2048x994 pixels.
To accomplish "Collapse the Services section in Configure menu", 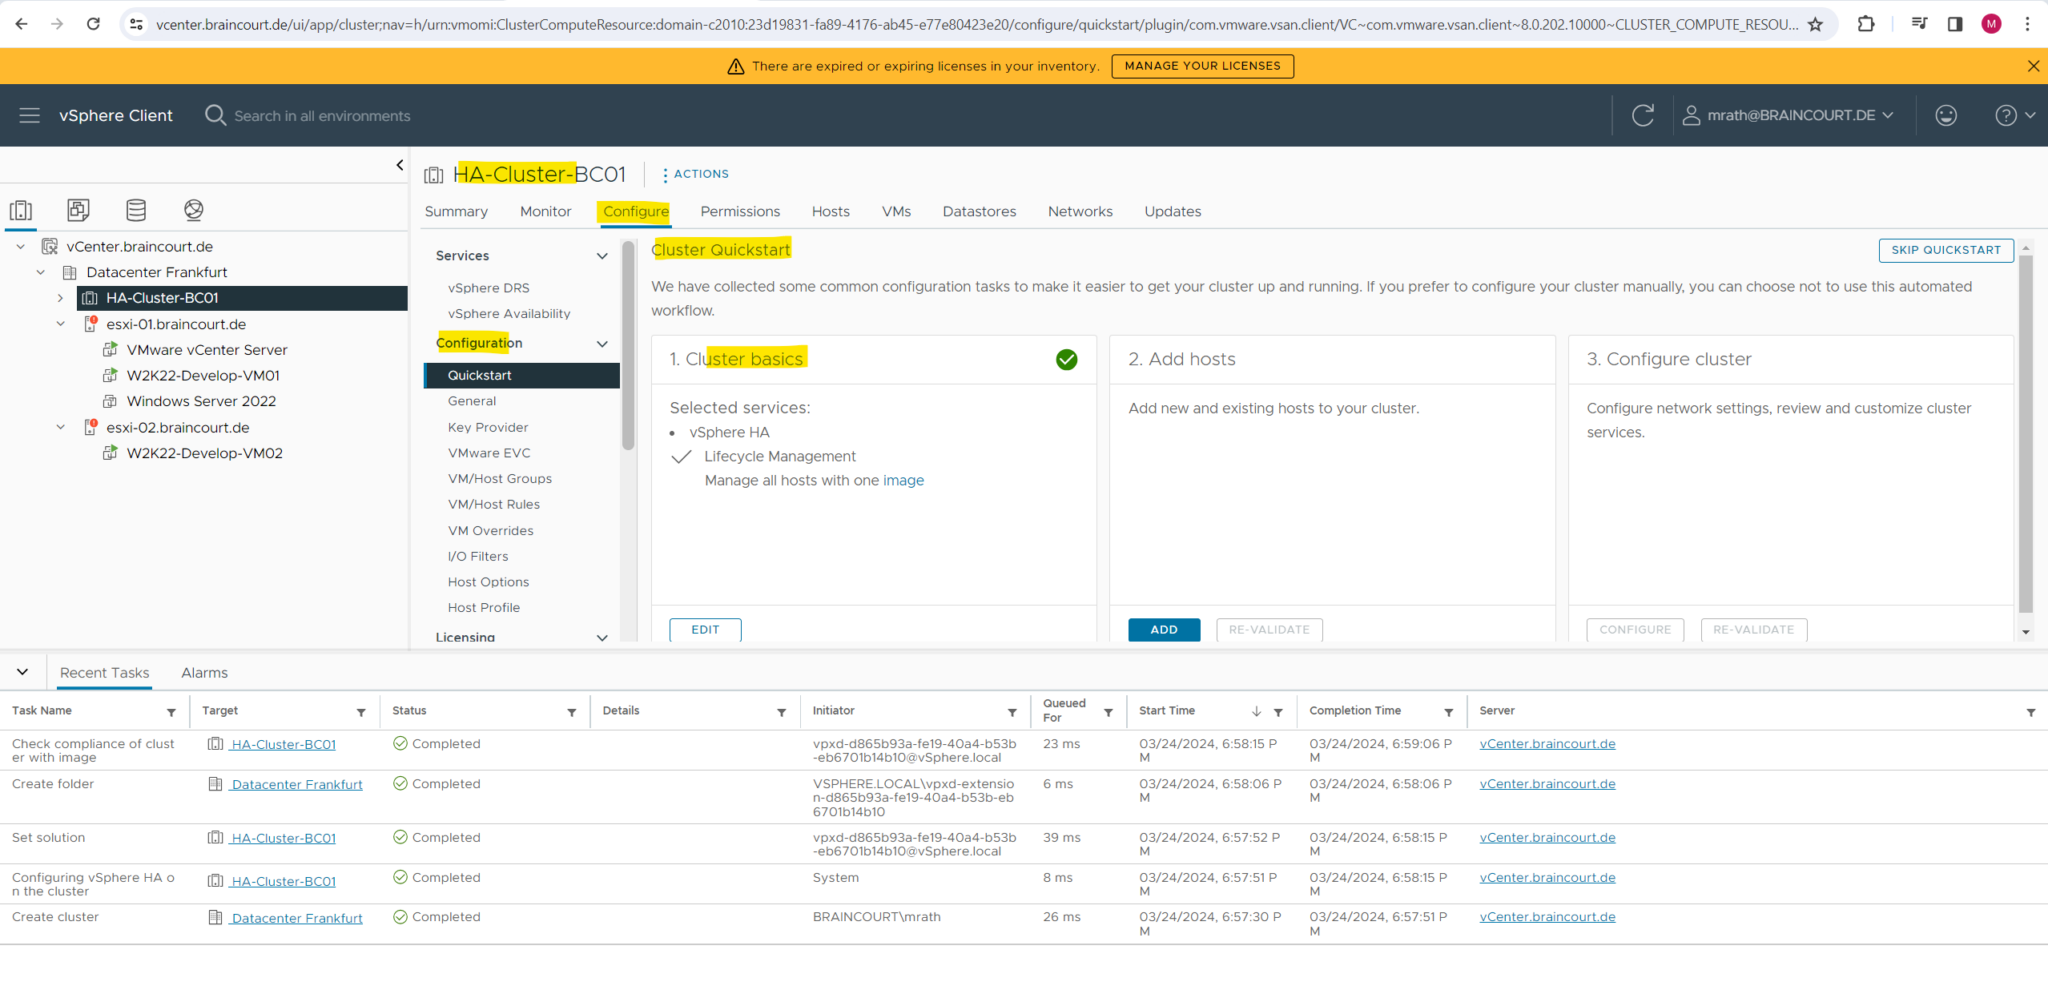I will [x=602, y=256].
